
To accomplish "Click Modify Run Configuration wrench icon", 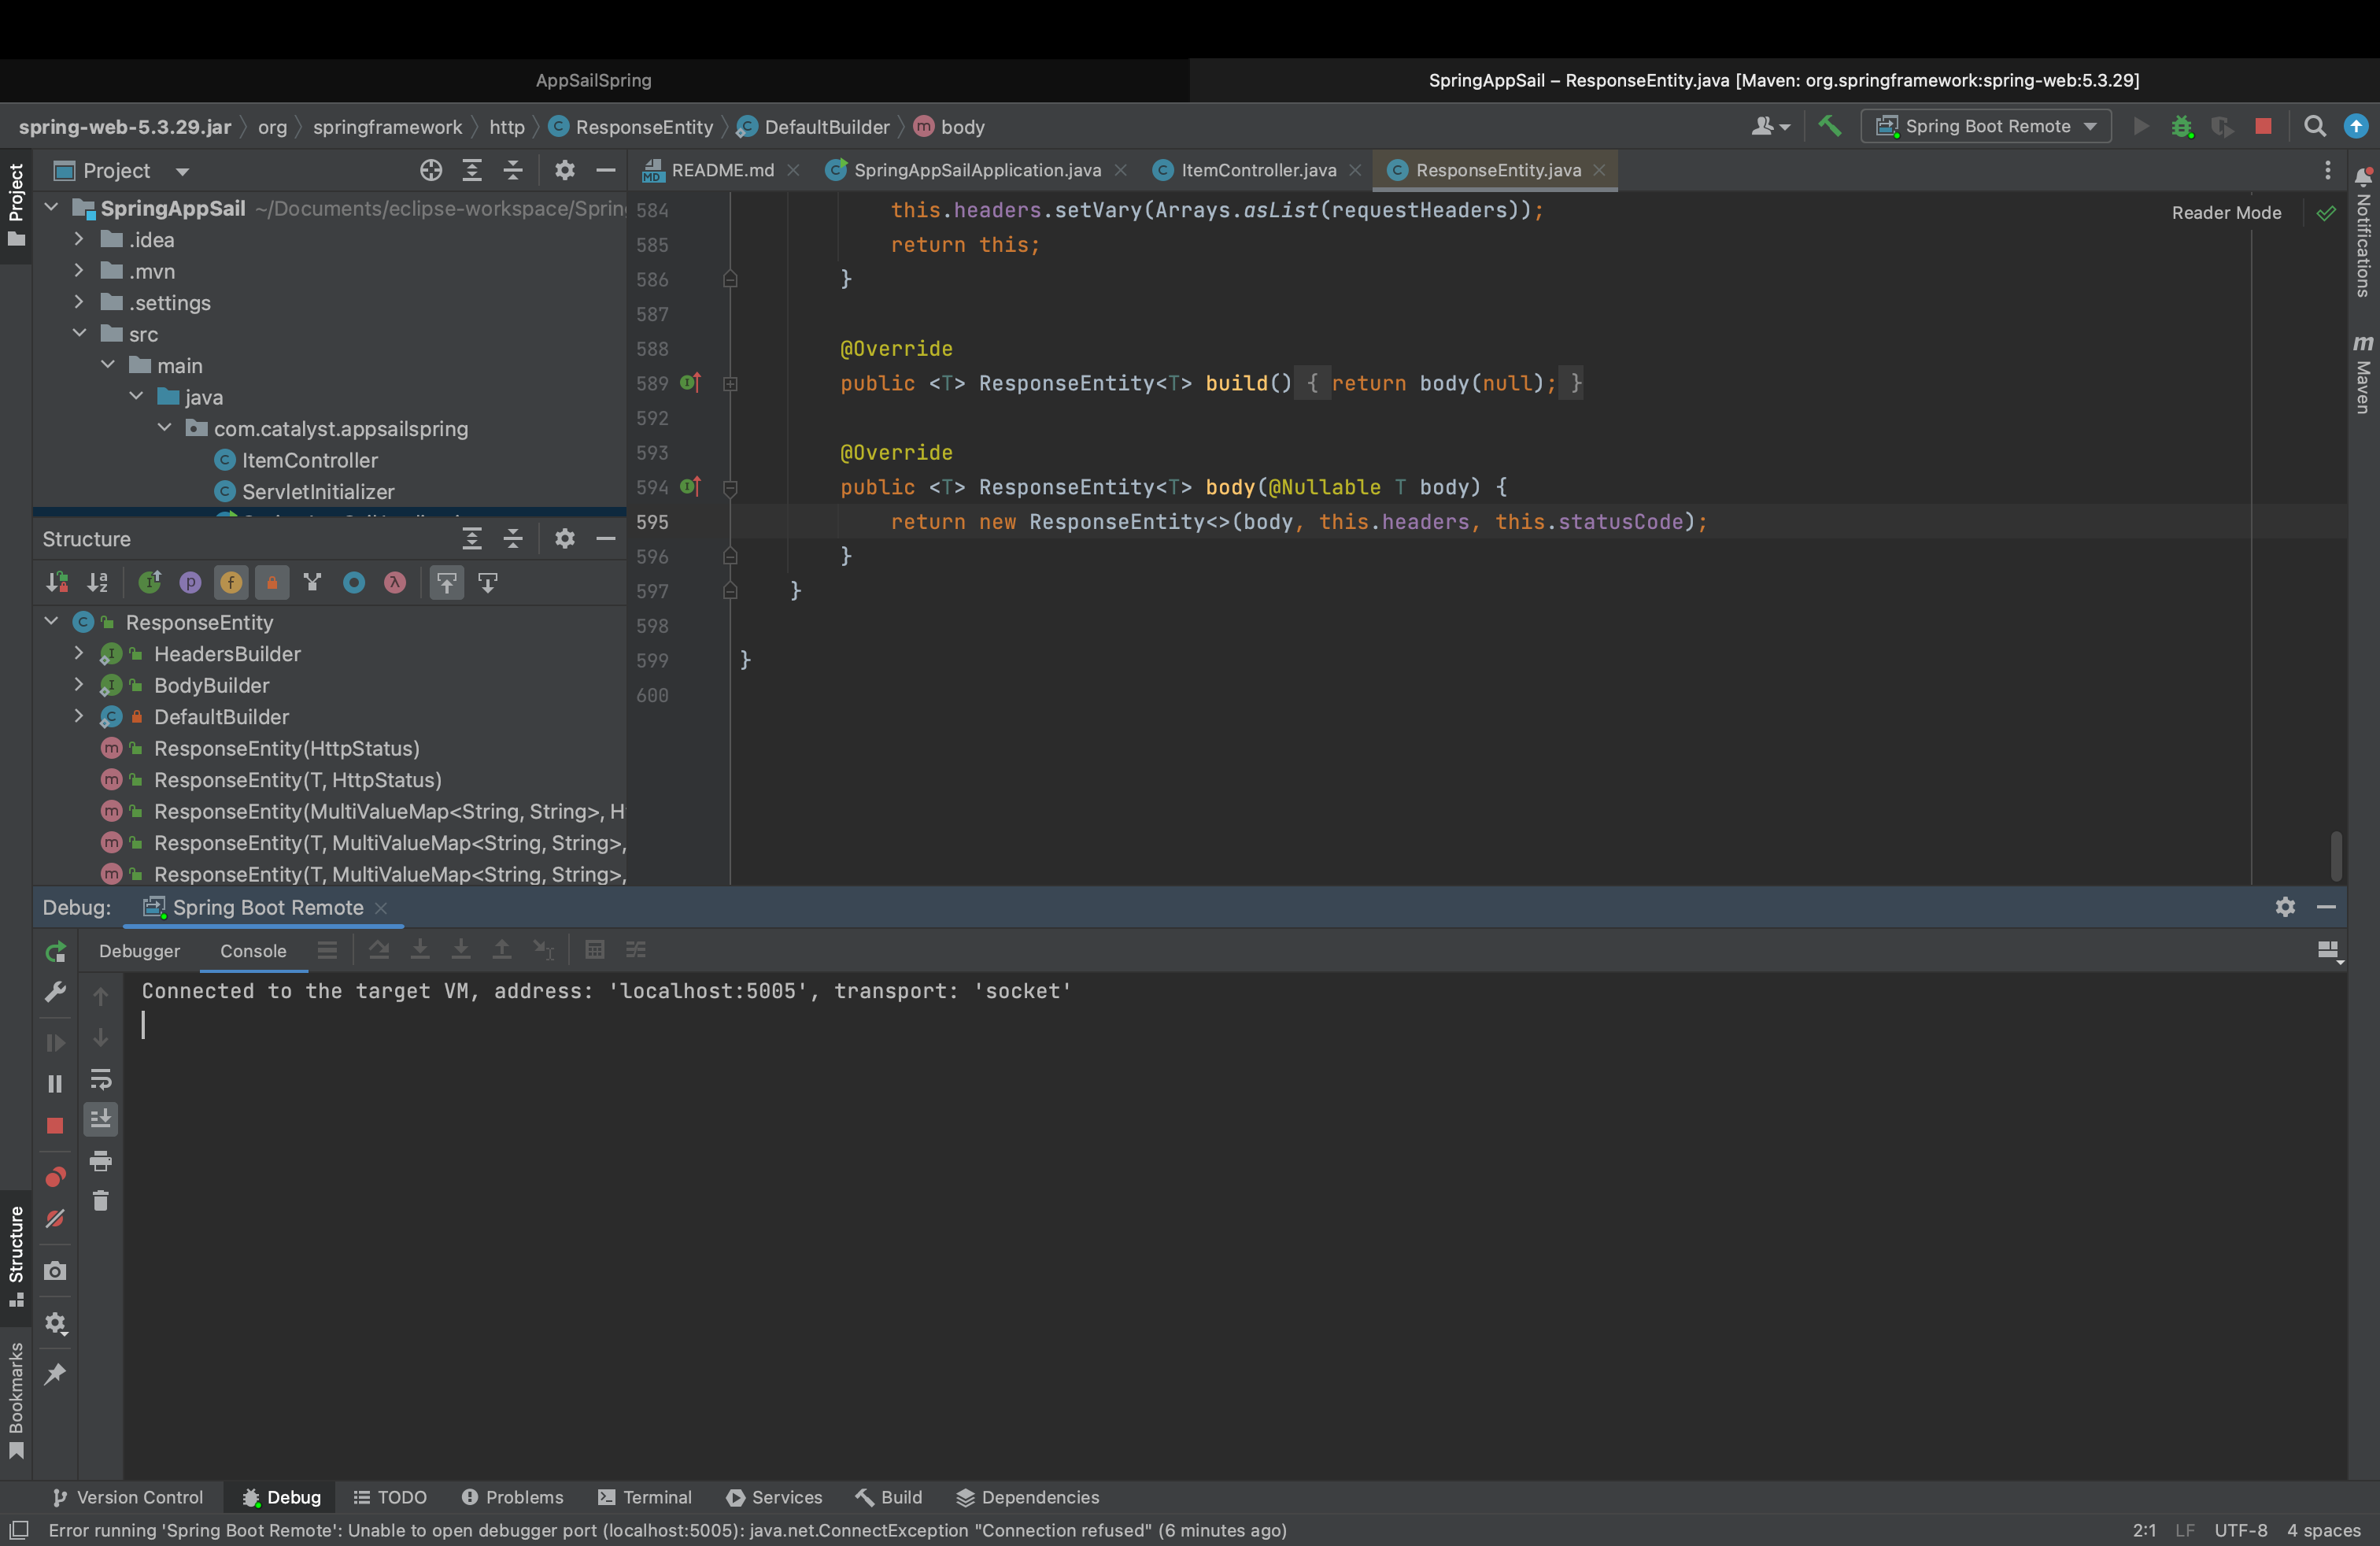I will (x=55, y=992).
